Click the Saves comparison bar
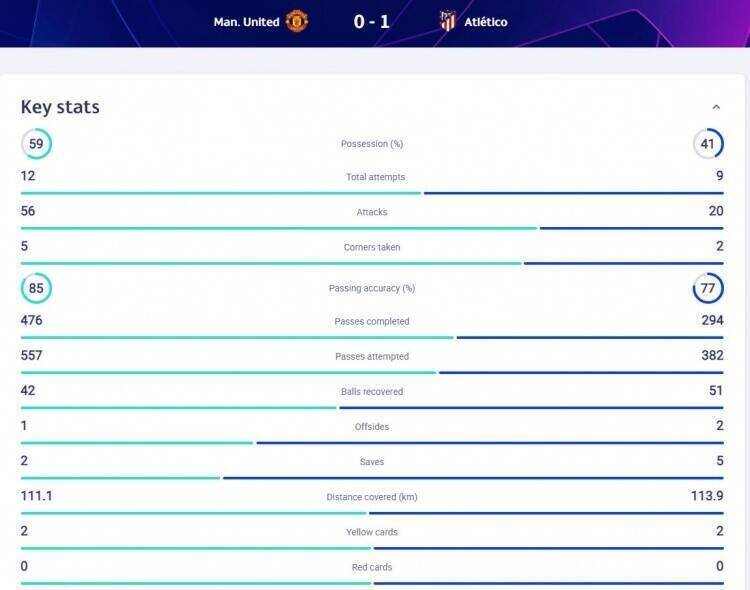 click(x=372, y=478)
